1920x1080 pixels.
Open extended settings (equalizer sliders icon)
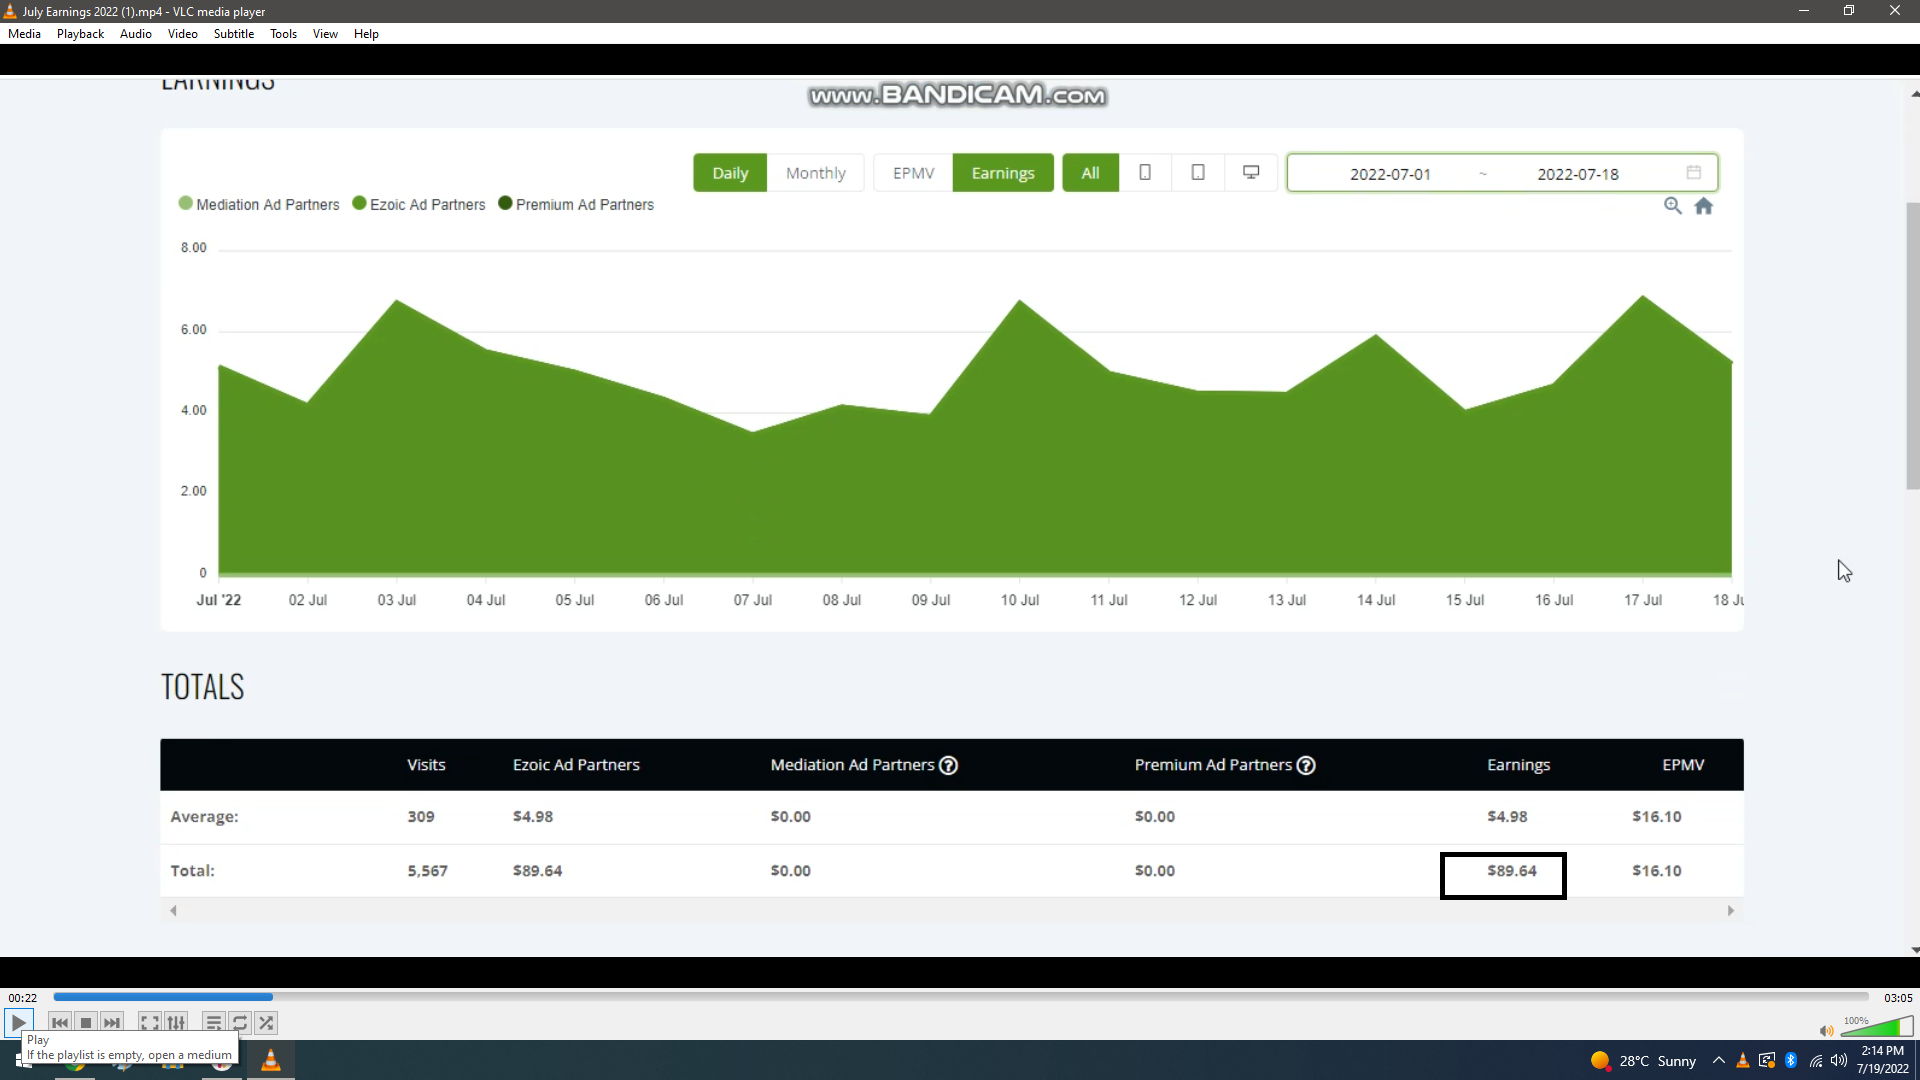point(176,1023)
